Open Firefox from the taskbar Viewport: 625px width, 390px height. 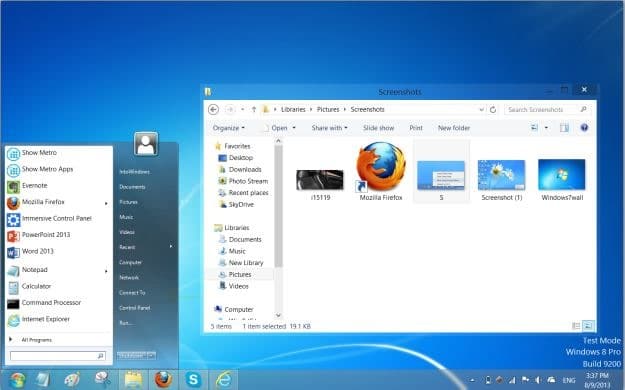[x=163, y=380]
